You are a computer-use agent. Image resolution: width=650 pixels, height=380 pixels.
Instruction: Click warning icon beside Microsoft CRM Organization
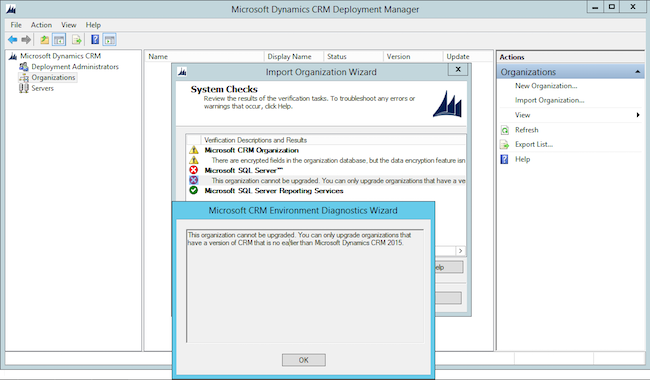(x=194, y=150)
